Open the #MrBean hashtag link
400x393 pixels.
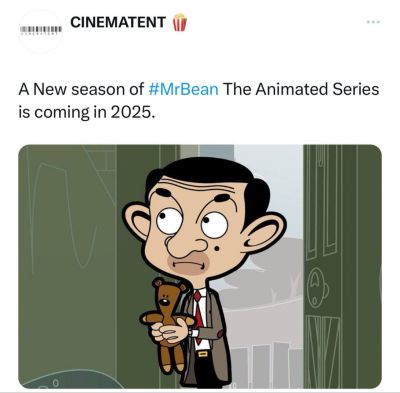183,90
